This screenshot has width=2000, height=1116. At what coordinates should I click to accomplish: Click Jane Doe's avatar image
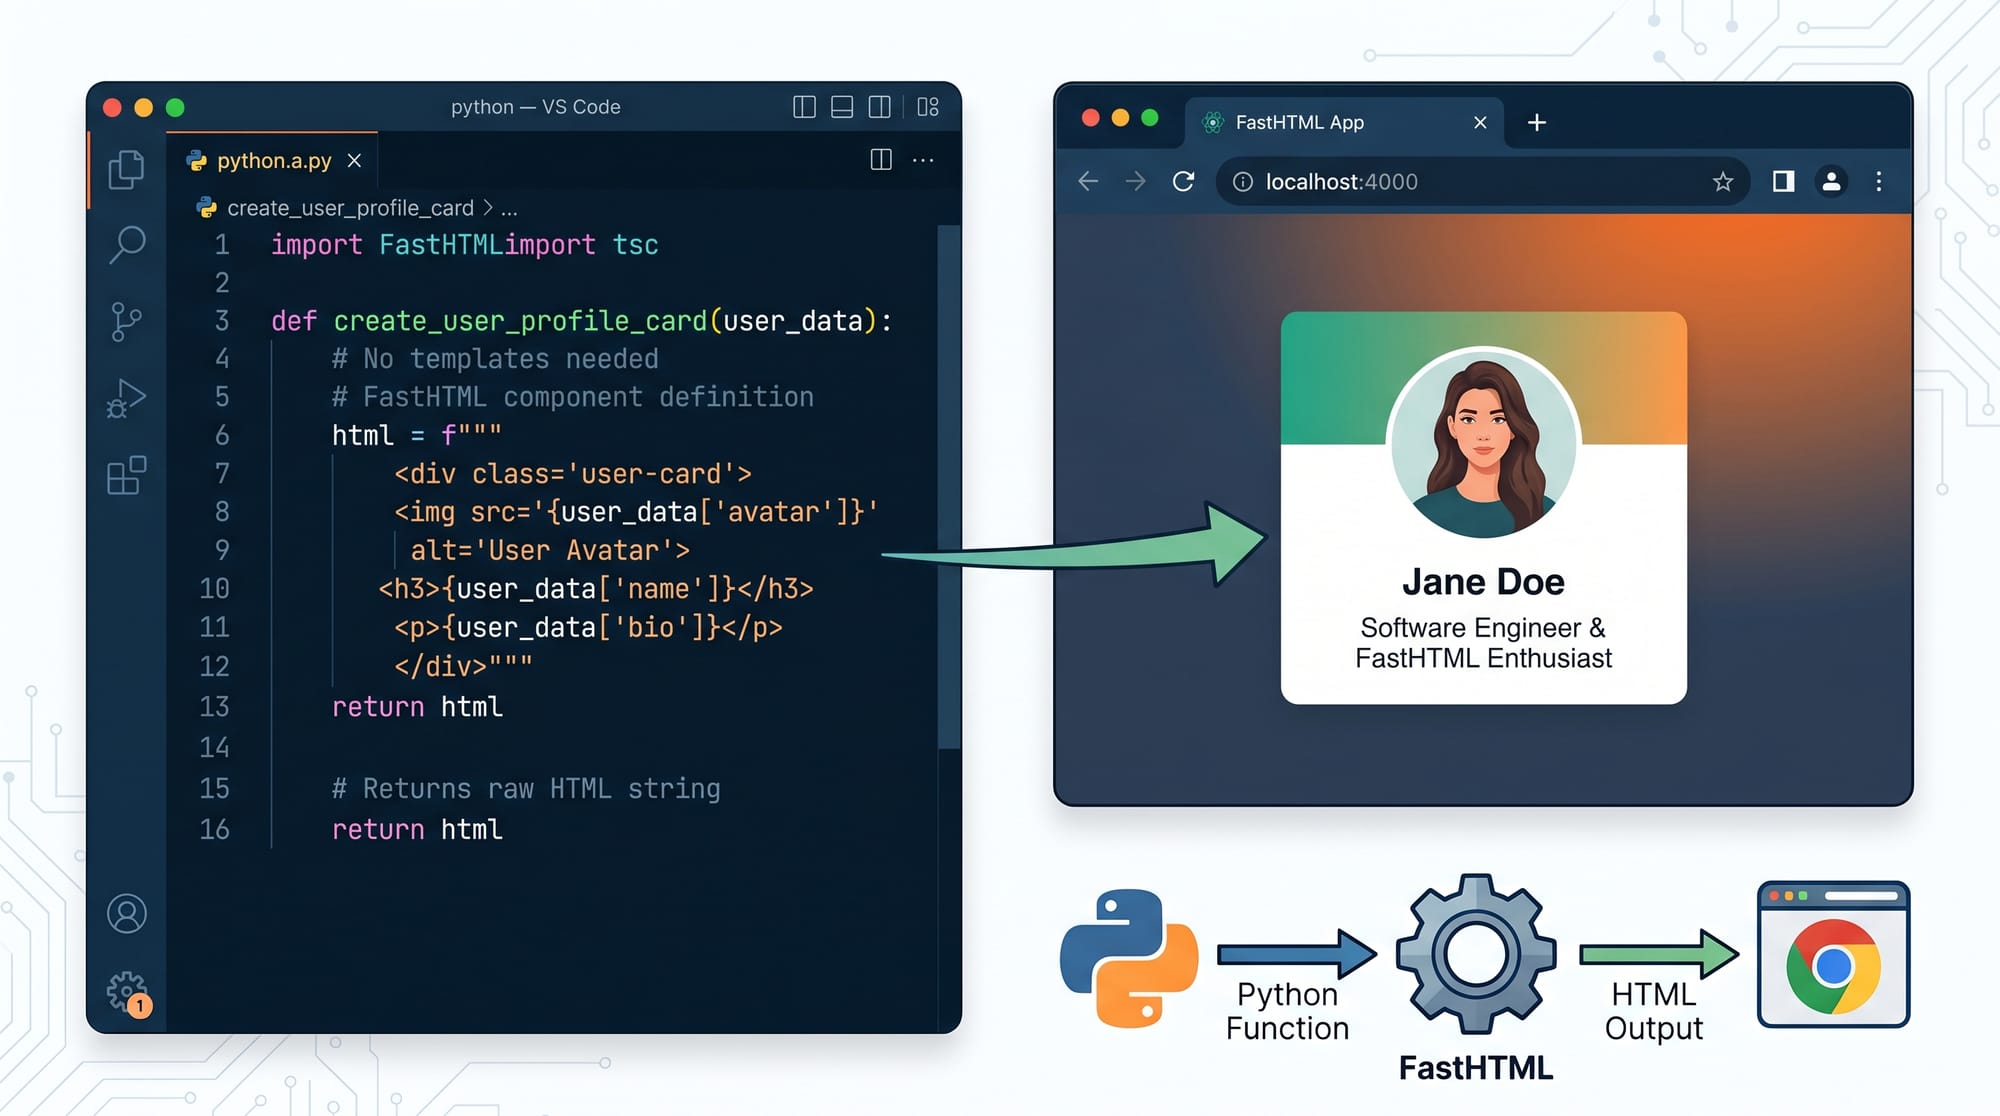pyautogui.click(x=1483, y=443)
